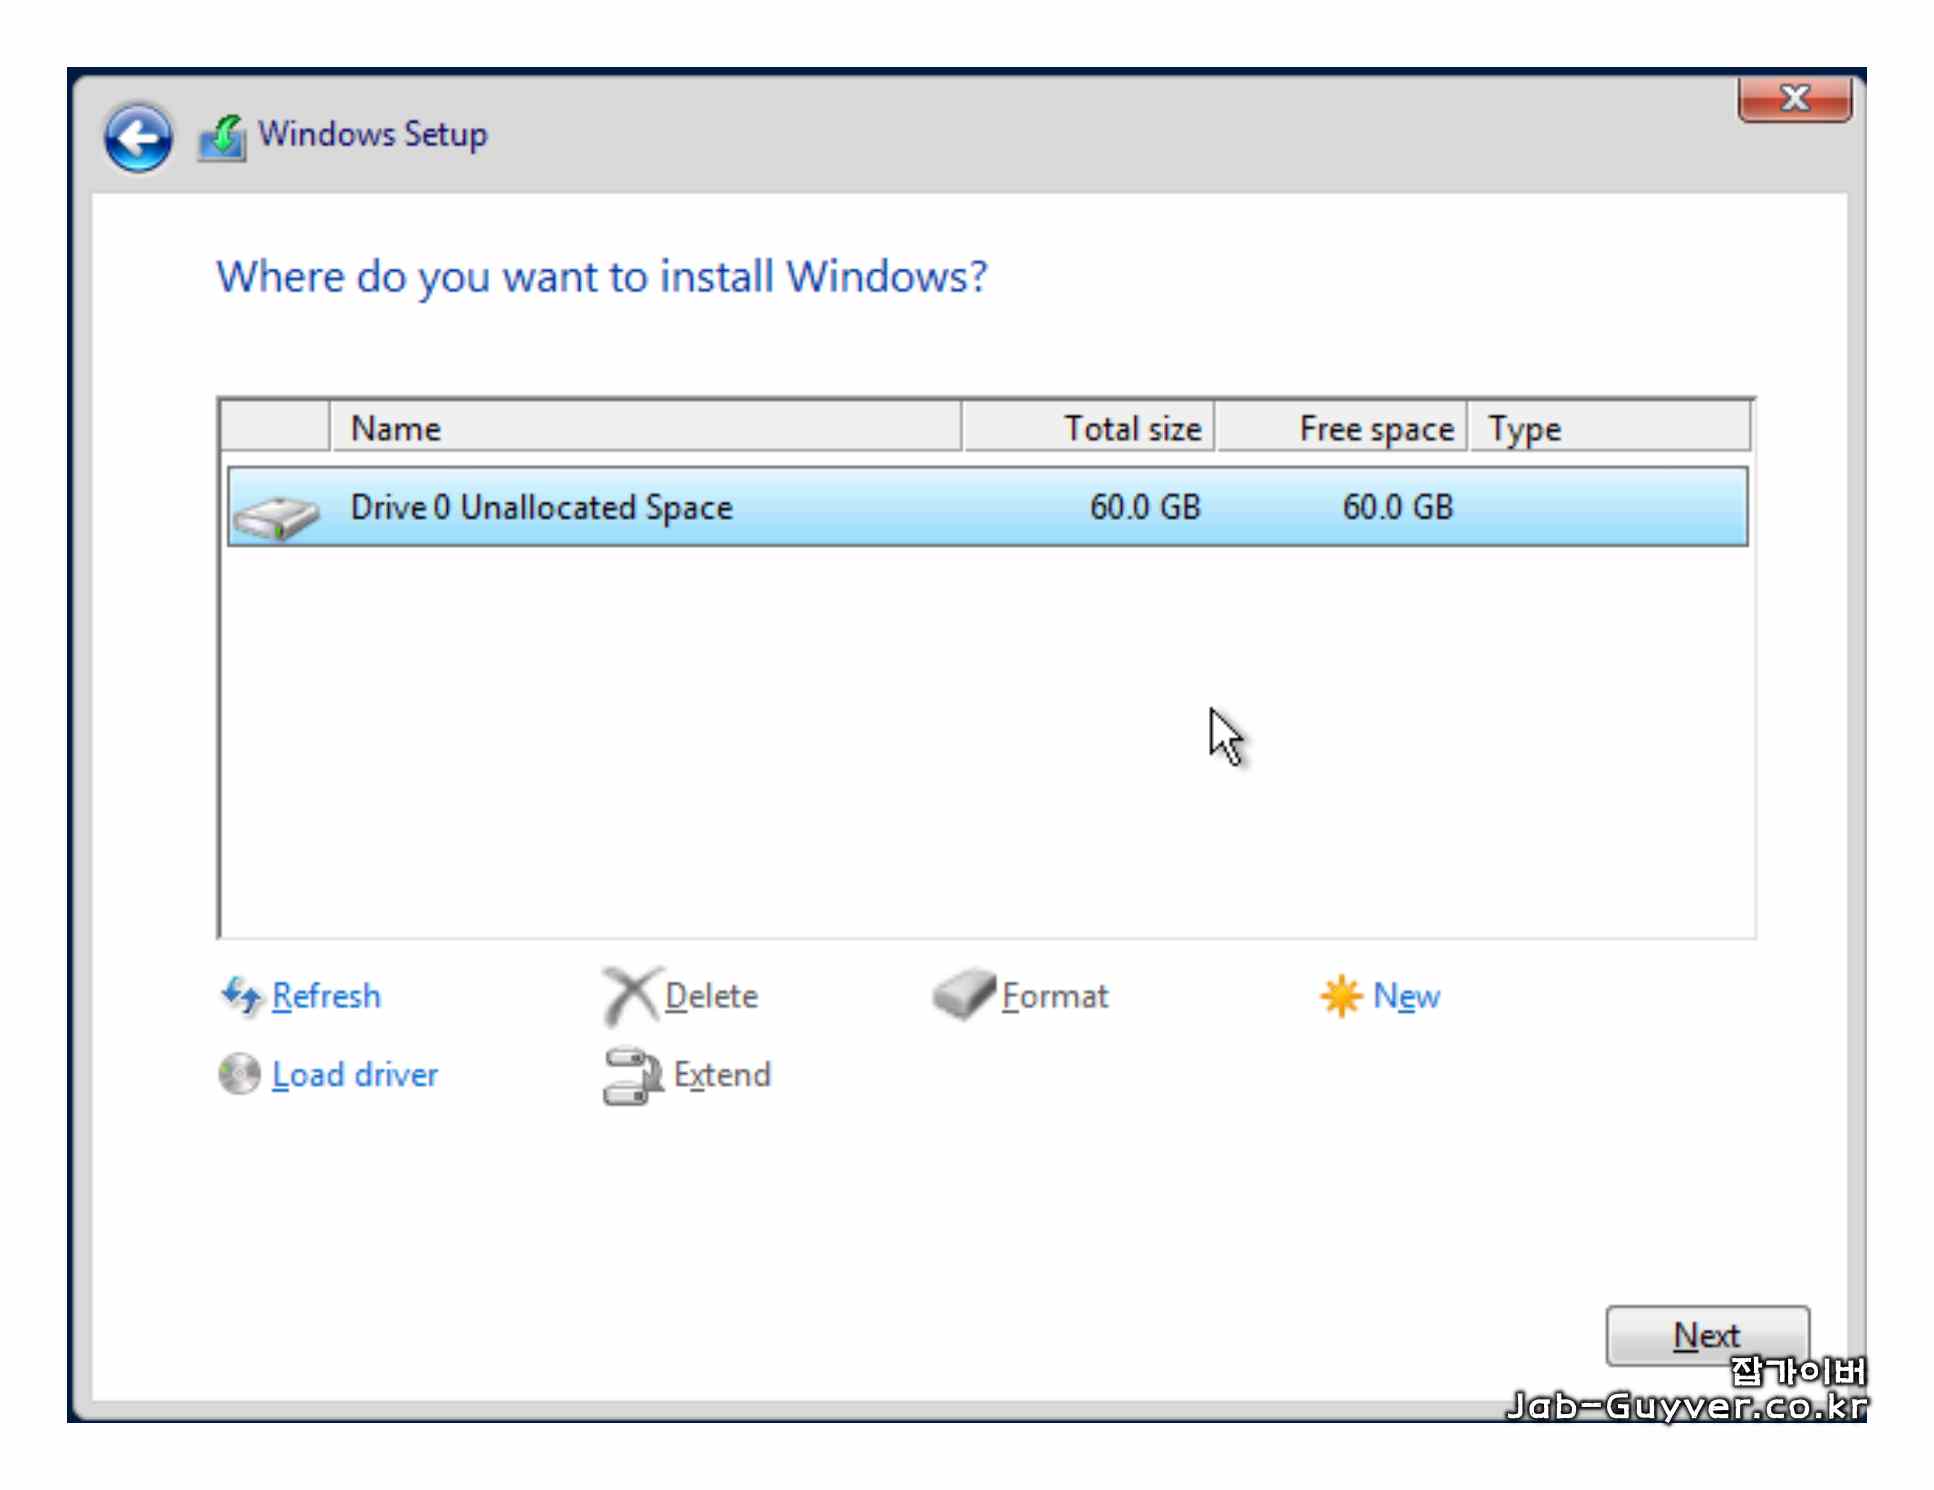Create a partition with New link
1934x1490 pixels.
click(1406, 996)
